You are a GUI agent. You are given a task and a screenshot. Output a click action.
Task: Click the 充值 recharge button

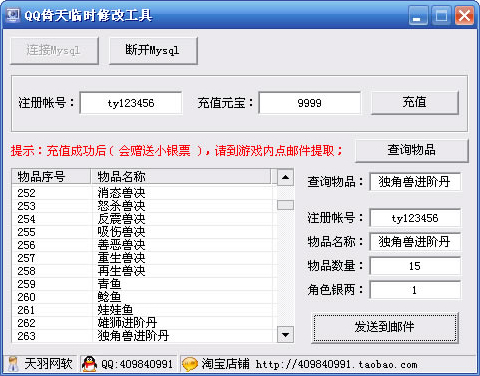pos(415,102)
